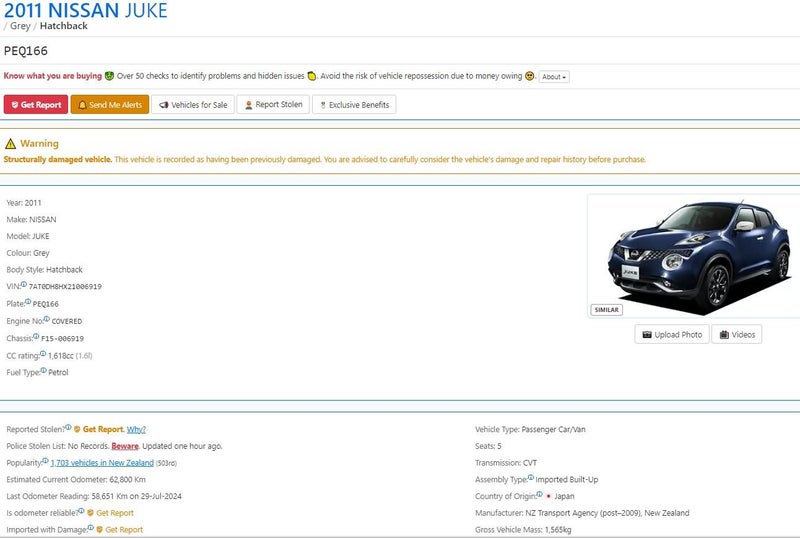The height and width of the screenshot is (538, 800).
Task: Open the Engine No info icon
Action: pos(46,319)
